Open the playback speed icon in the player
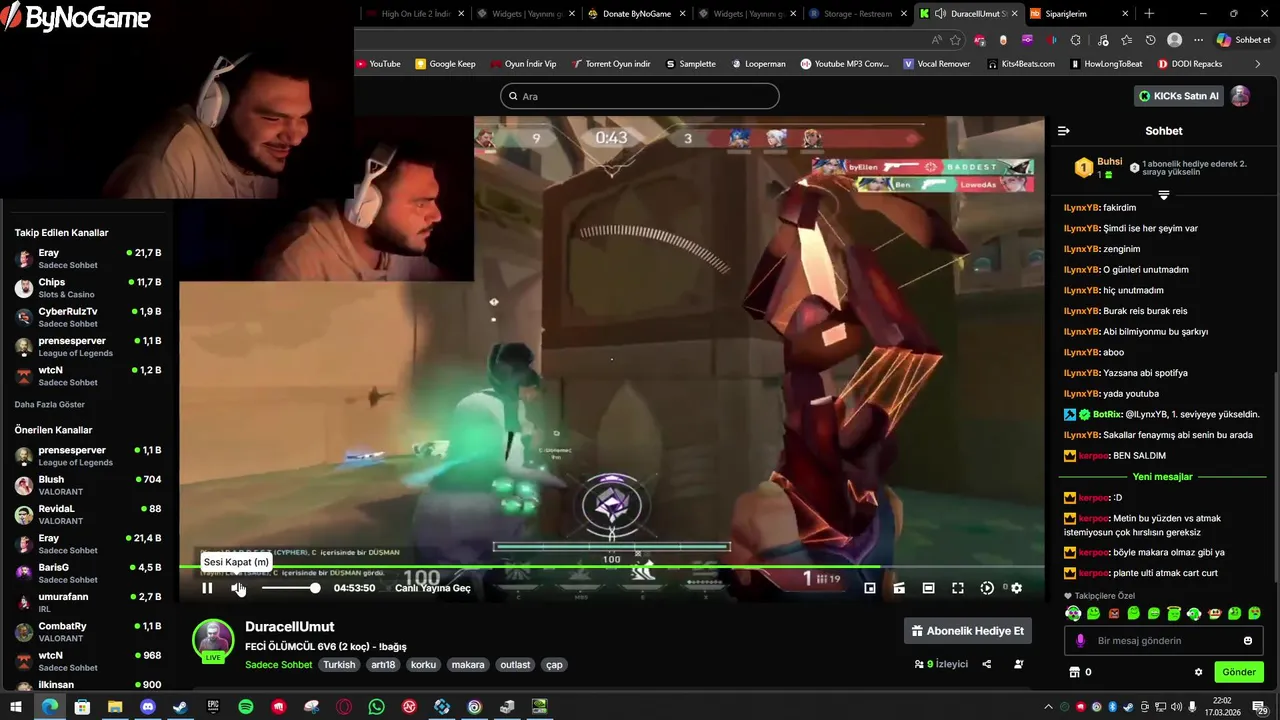Viewport: 1280px width, 720px height. click(987, 588)
